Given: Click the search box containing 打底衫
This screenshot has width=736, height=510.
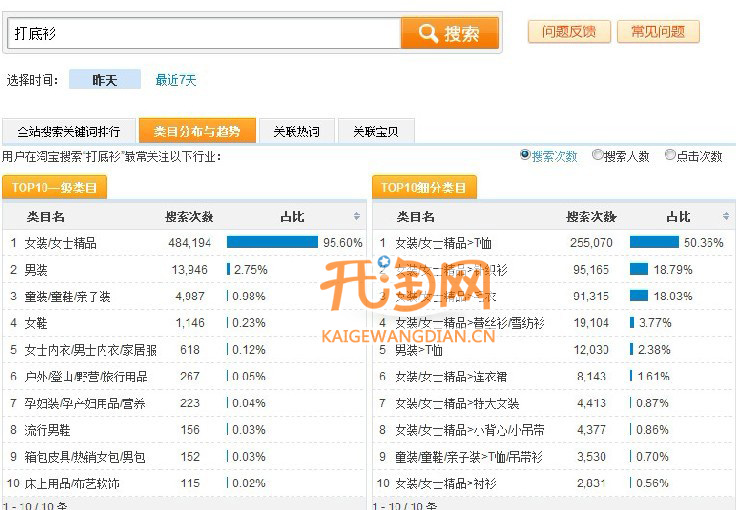Looking at the screenshot, I should click(x=204, y=33).
